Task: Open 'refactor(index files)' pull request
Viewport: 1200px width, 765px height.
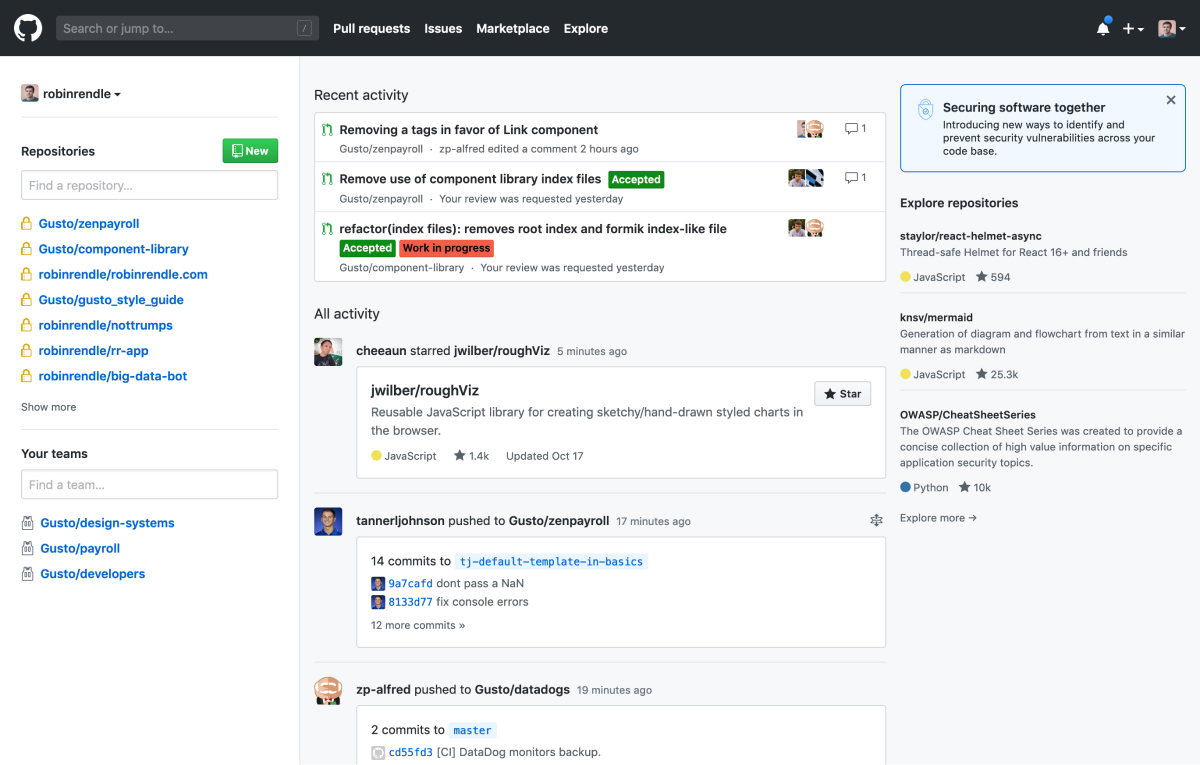Action: coord(533,229)
